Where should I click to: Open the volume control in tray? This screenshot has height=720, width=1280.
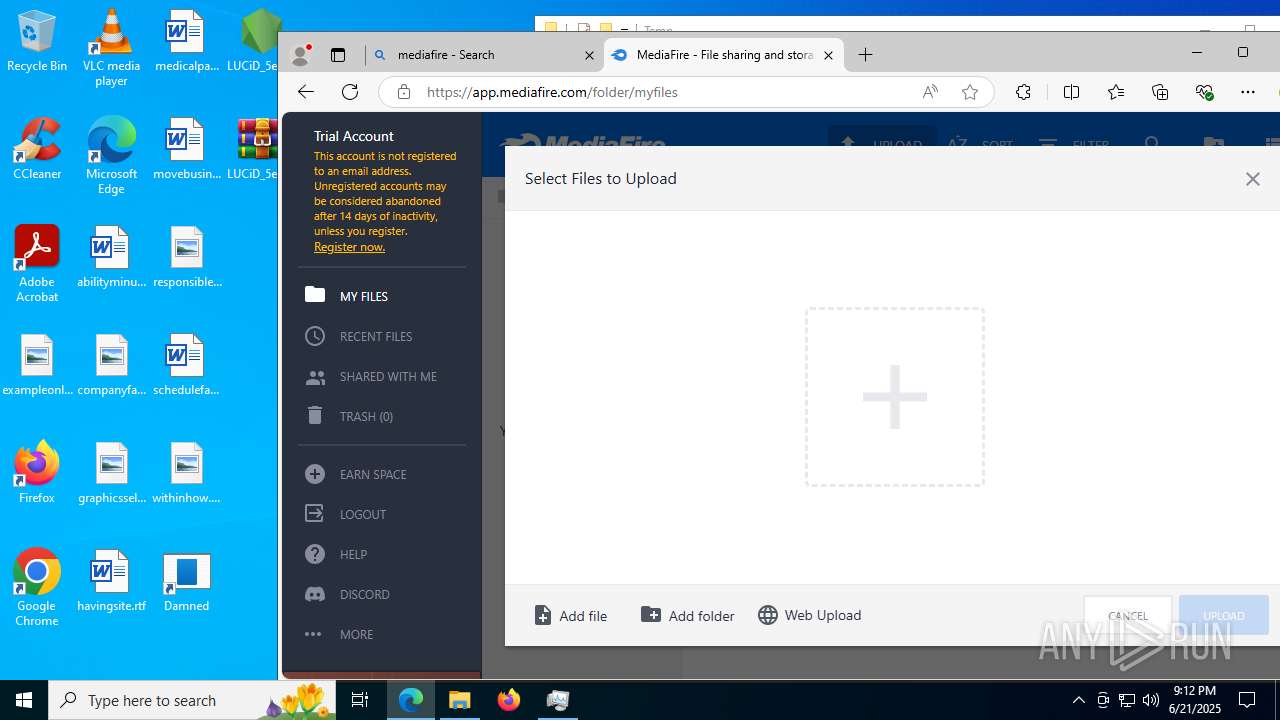[x=1150, y=700]
